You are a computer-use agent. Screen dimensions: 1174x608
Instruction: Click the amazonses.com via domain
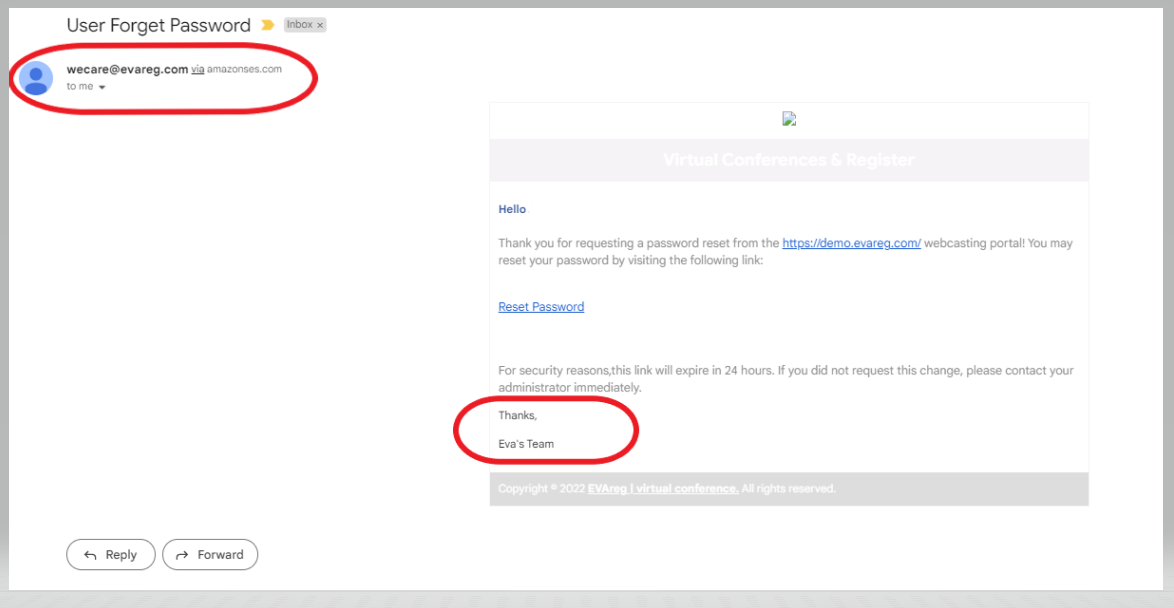(x=244, y=70)
